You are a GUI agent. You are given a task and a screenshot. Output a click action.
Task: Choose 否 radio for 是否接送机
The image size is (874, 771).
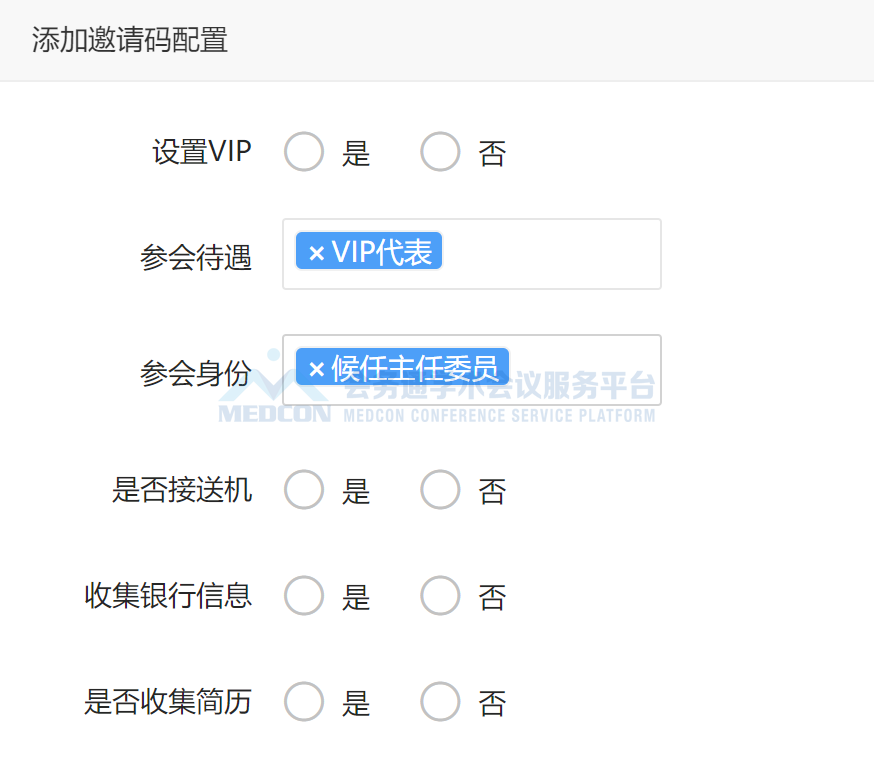coord(440,489)
